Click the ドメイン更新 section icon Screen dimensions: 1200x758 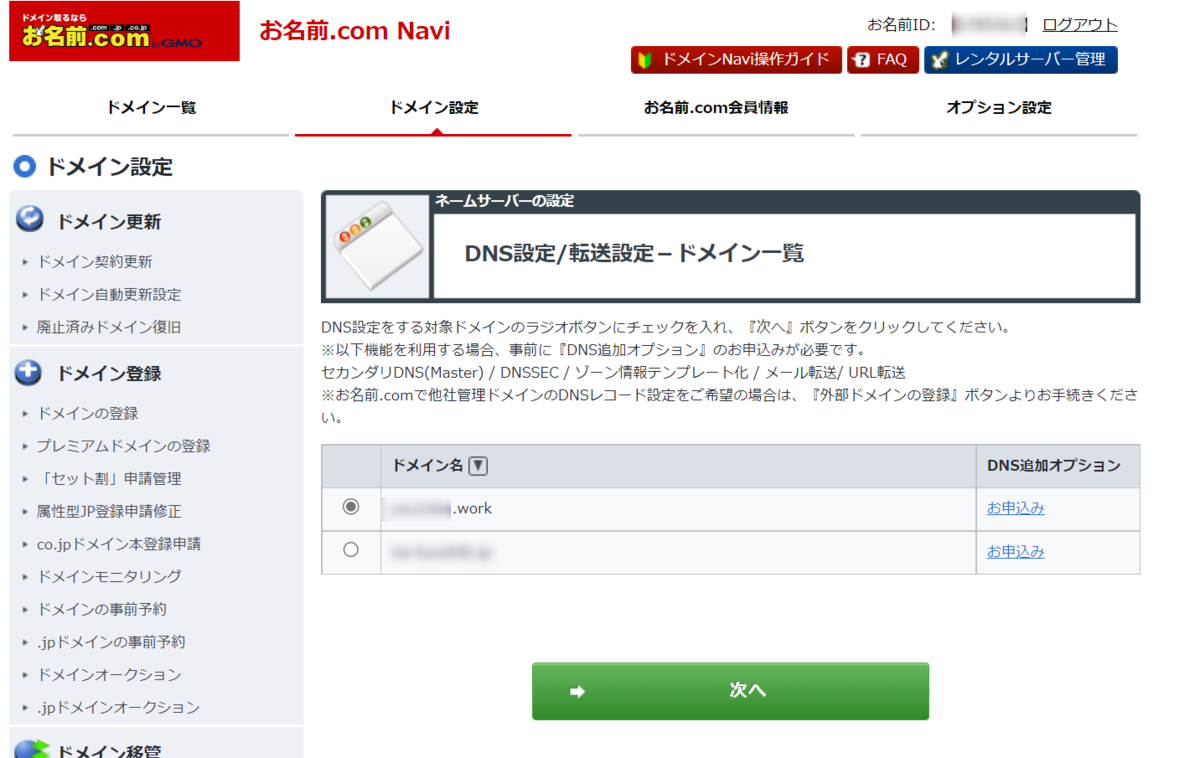[30, 220]
